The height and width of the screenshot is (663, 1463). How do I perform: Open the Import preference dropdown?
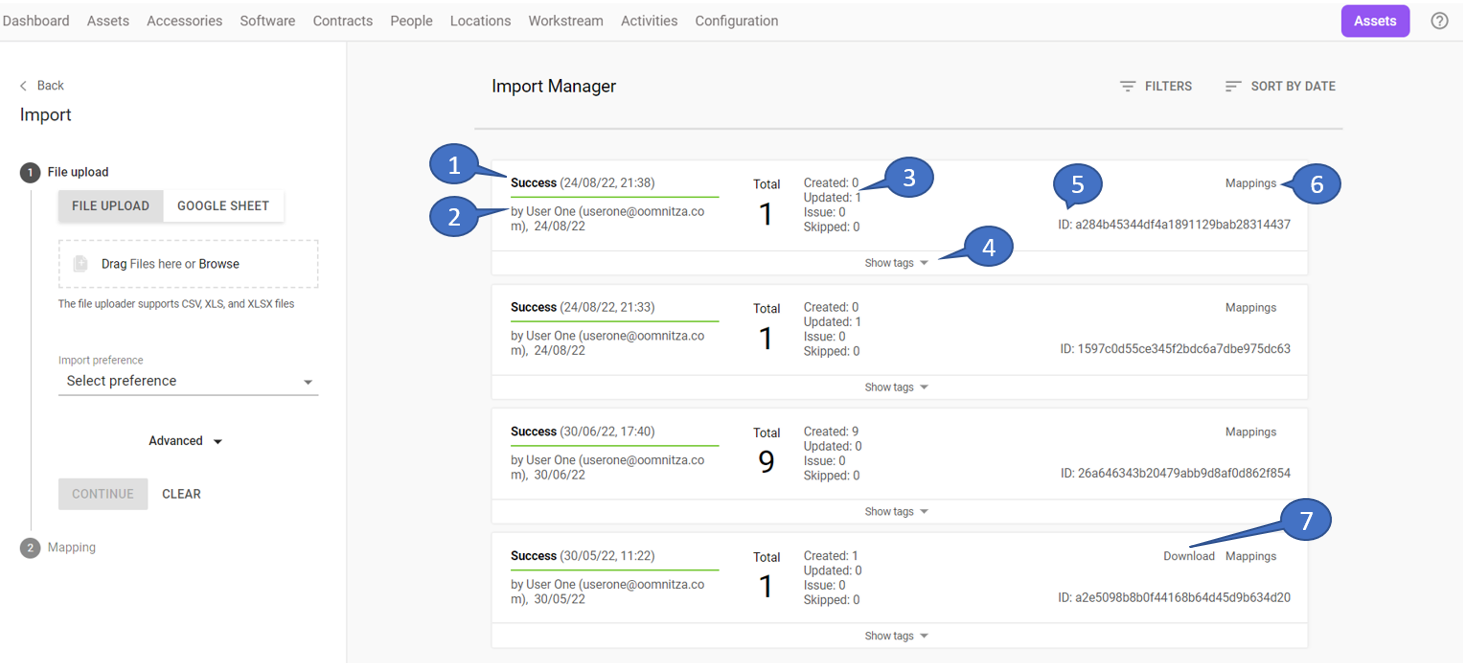tap(188, 381)
